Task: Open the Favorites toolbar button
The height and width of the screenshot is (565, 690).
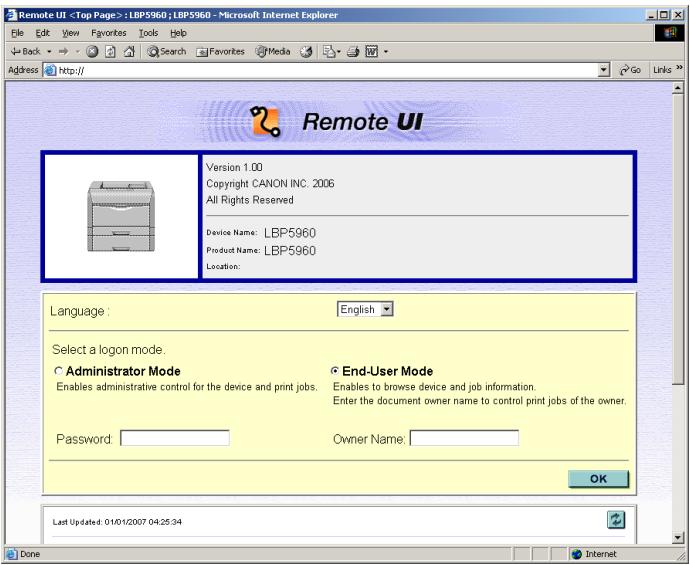Action: tap(220, 51)
